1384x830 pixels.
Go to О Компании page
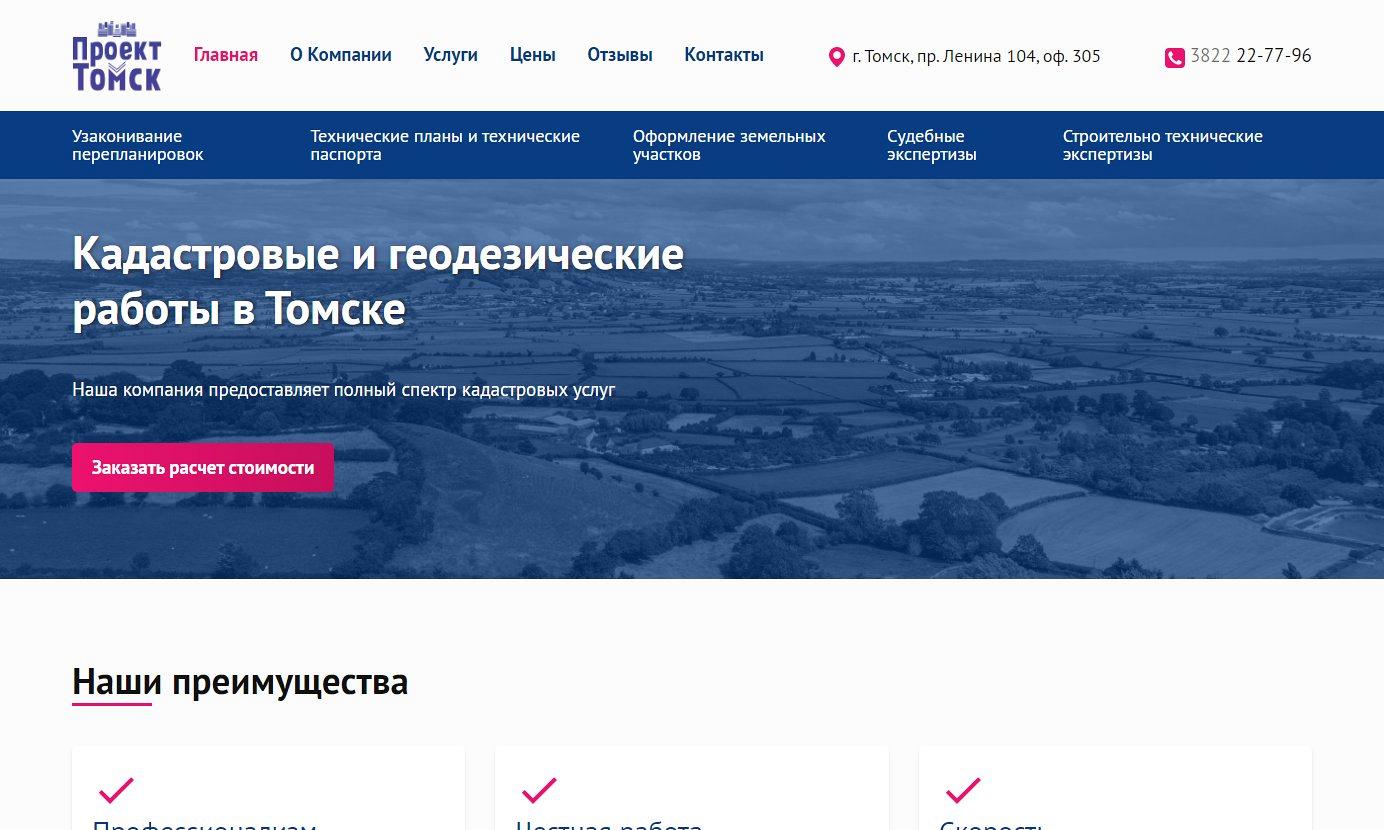click(x=340, y=55)
